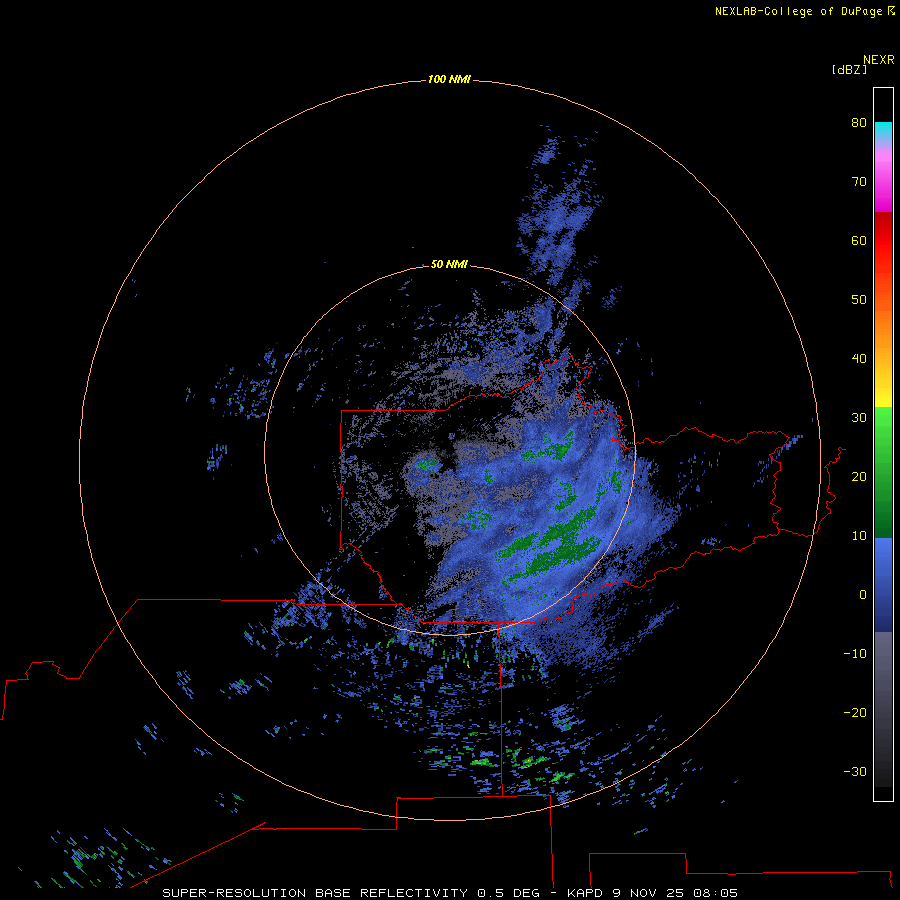This screenshot has height=900, width=900.
Task: Click the KAPD station identifier in caption
Action: pyautogui.click(x=585, y=893)
